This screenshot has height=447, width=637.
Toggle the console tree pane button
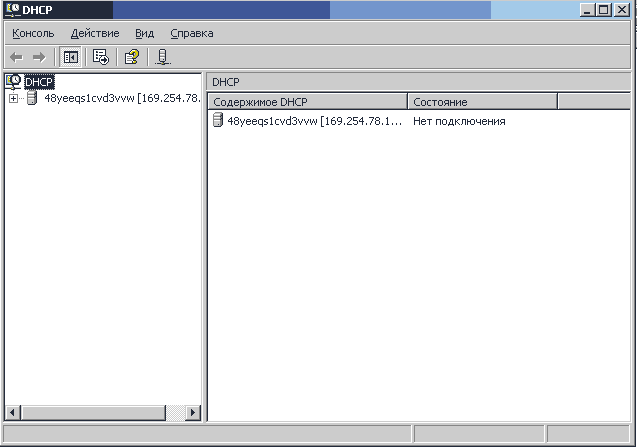point(71,57)
